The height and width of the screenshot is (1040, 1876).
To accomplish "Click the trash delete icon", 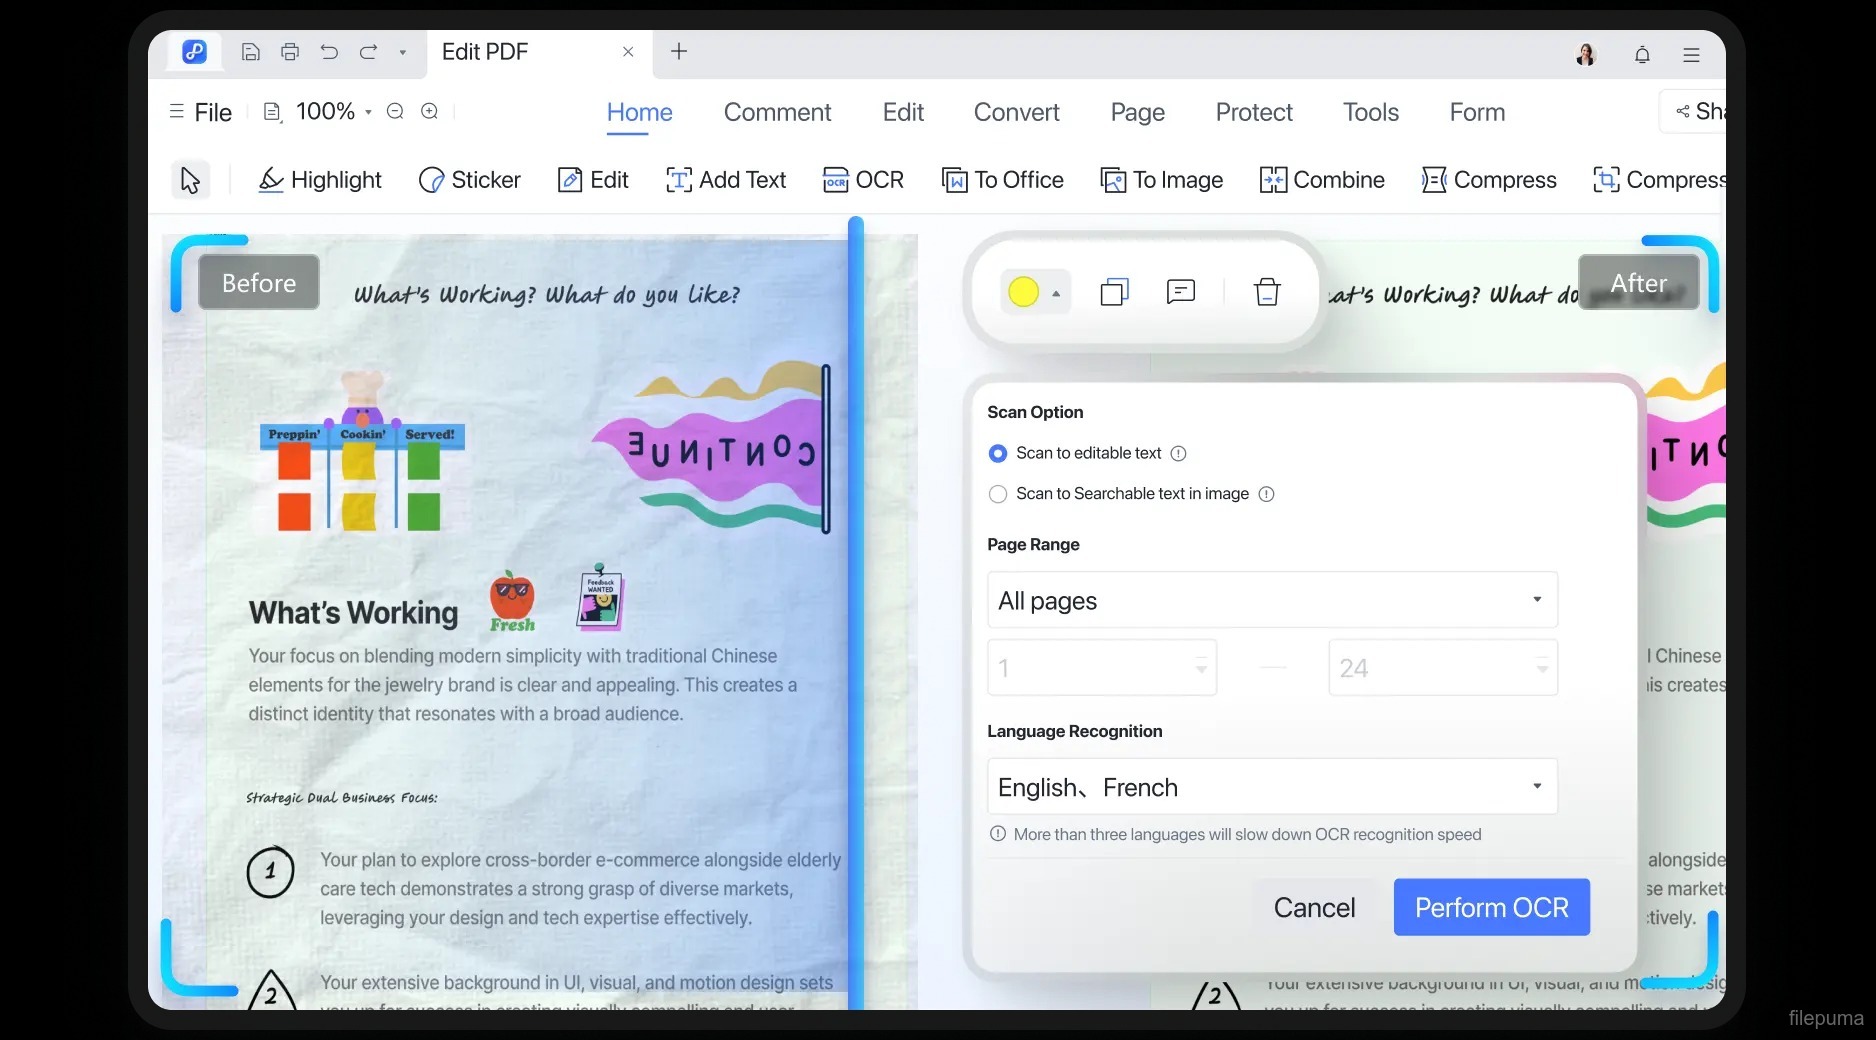I will 1267,292.
